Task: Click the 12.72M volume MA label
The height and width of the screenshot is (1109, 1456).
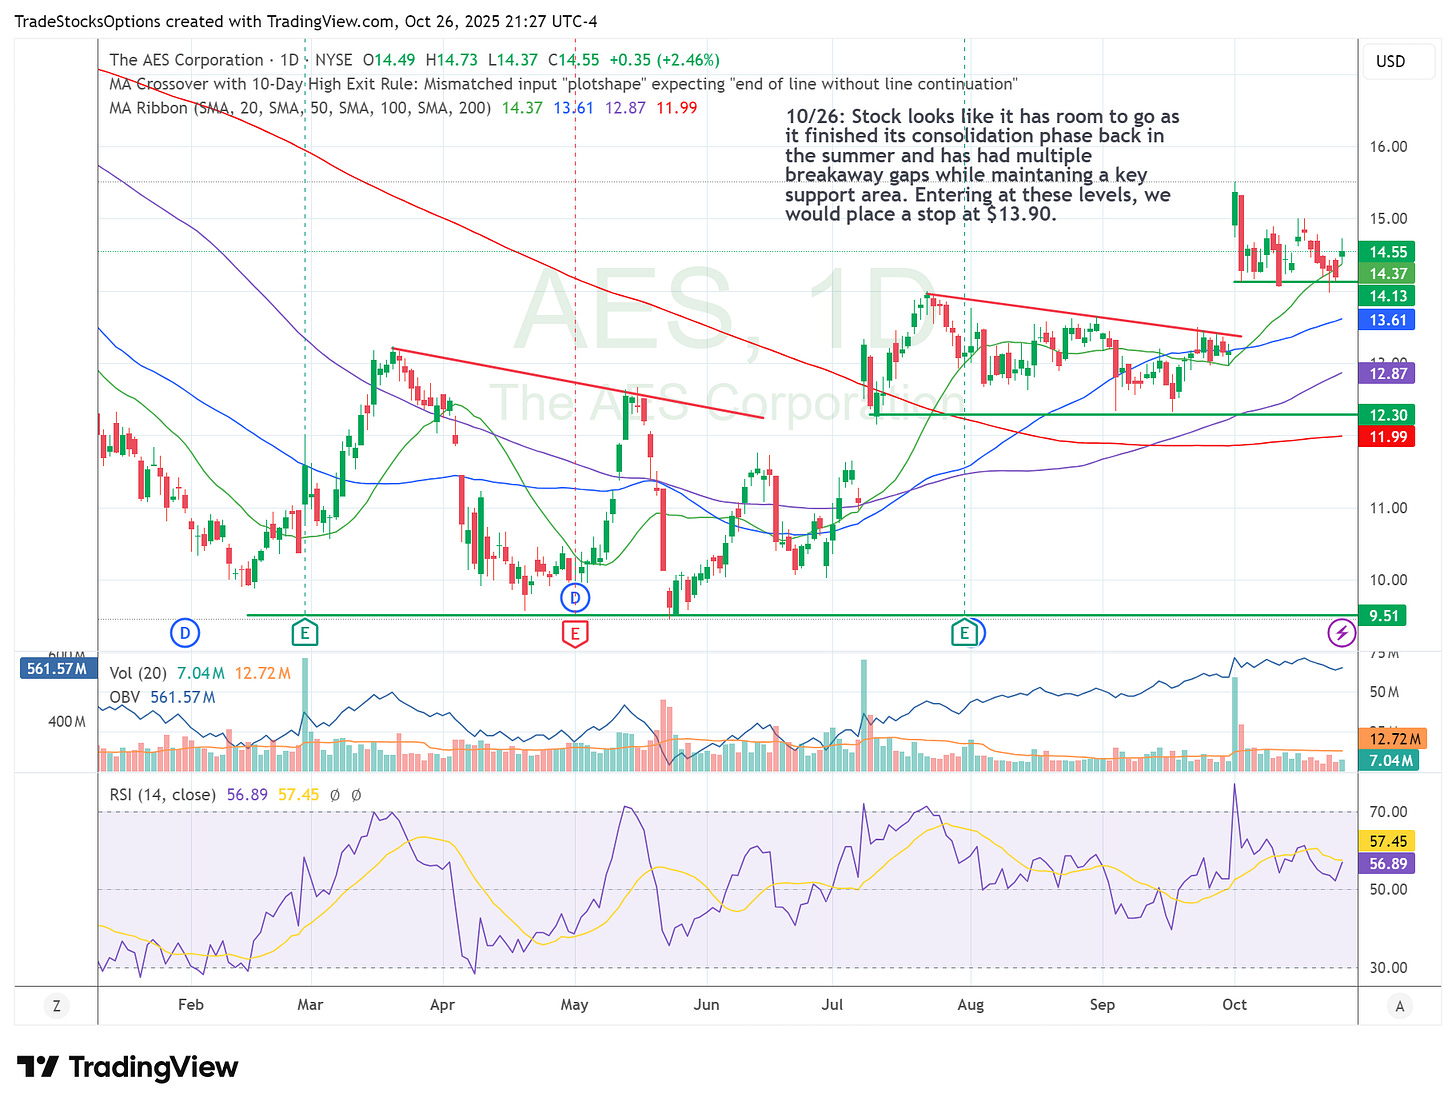Action: click(x=1395, y=739)
